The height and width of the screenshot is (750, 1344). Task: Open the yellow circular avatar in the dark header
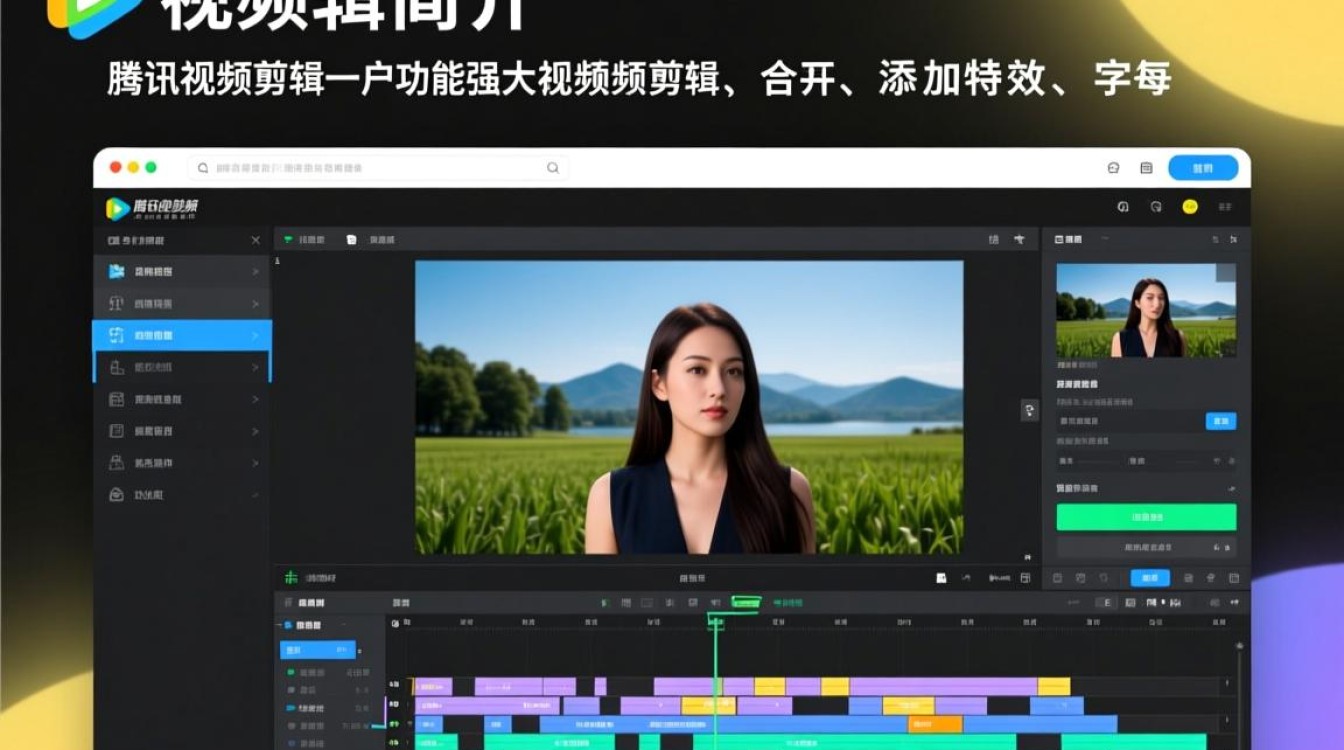[1189, 207]
